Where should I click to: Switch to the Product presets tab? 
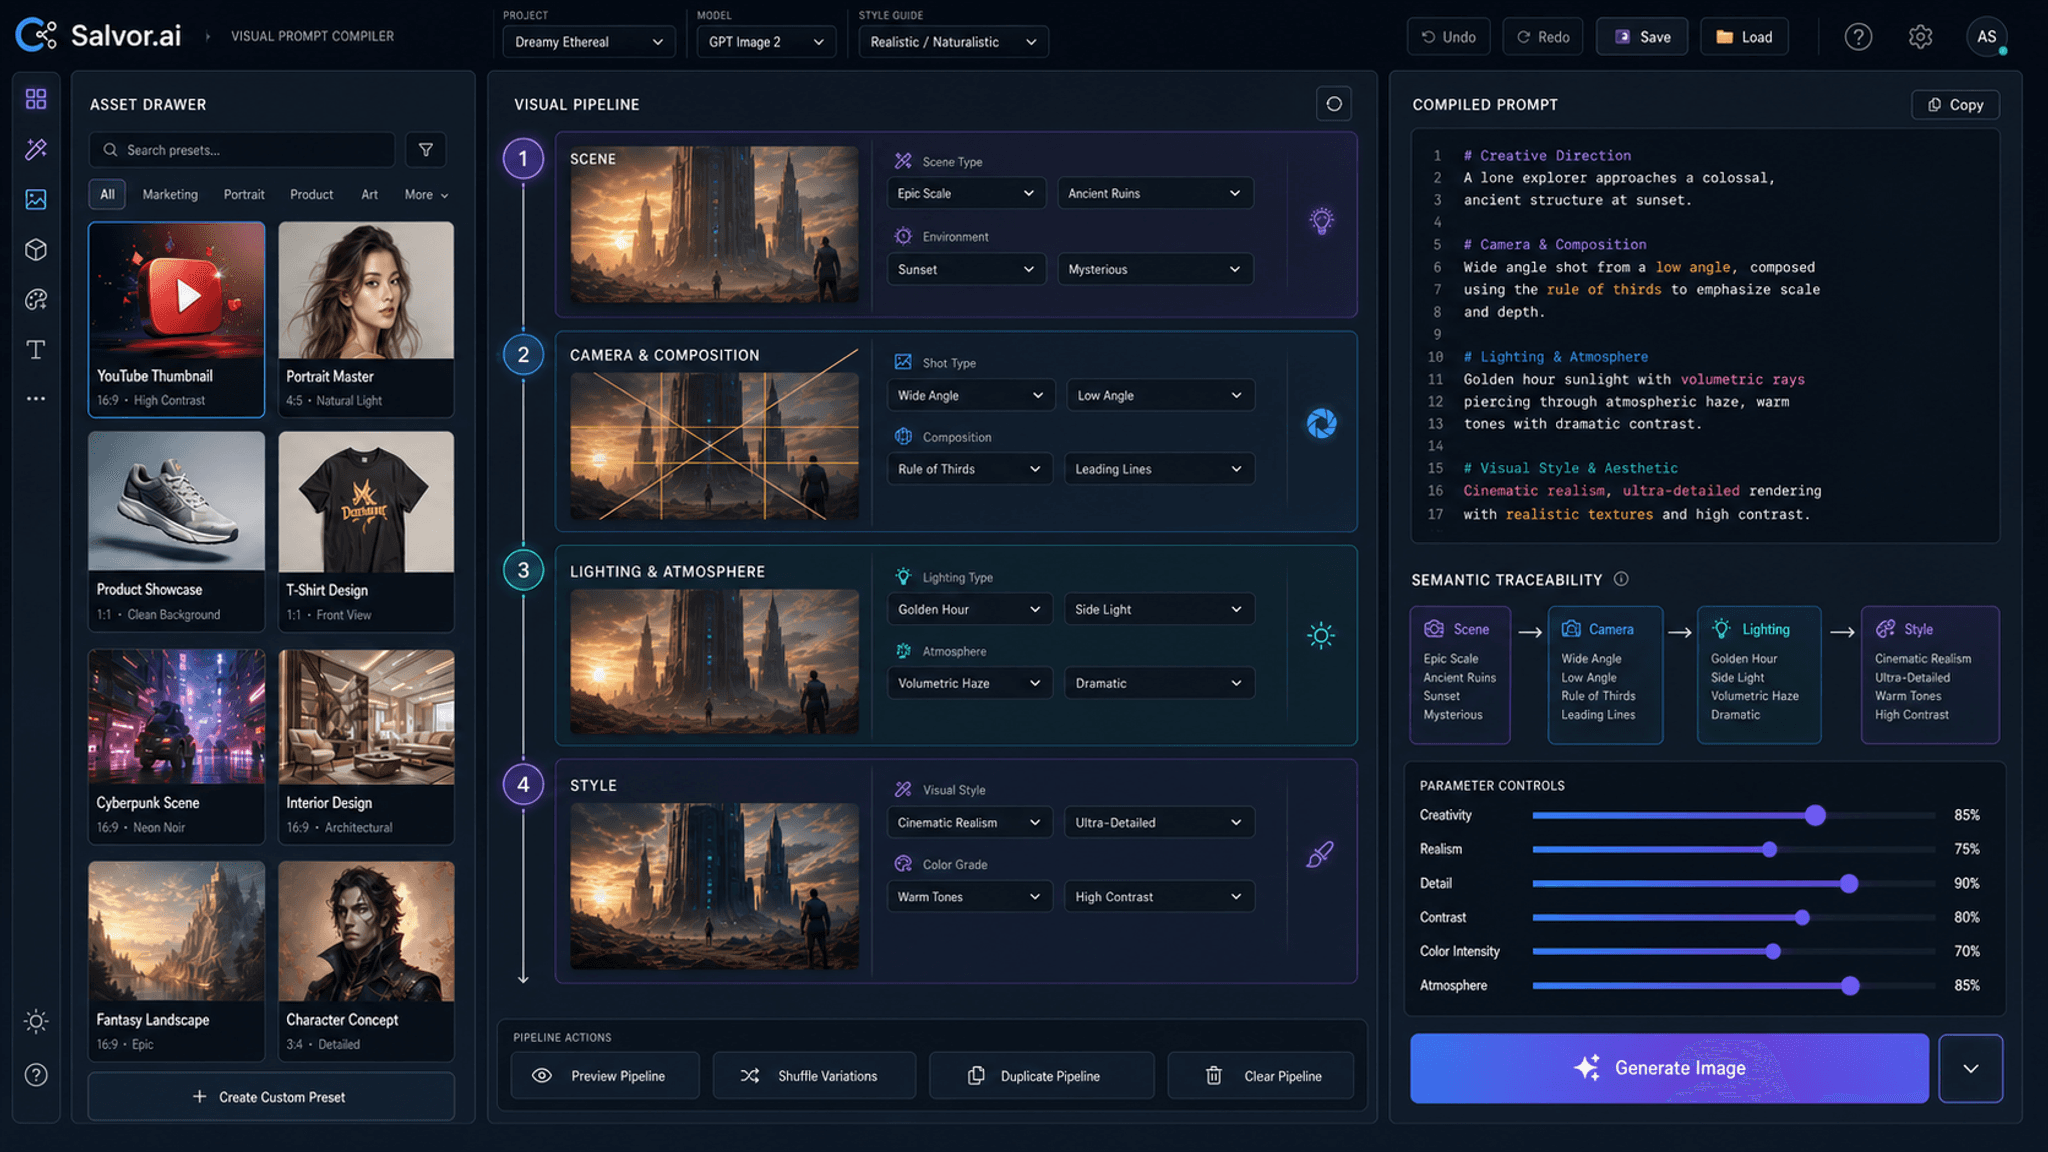pos(312,194)
